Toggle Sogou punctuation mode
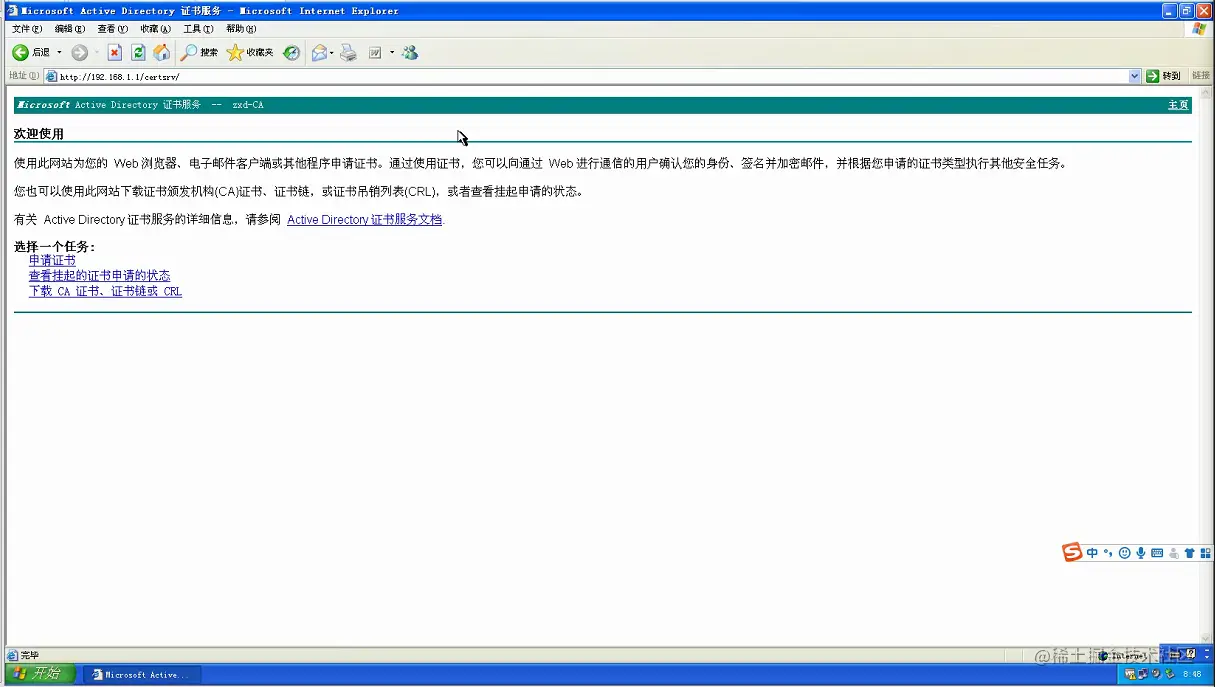Screen dimensions: 1215x687 click(x=1108, y=552)
